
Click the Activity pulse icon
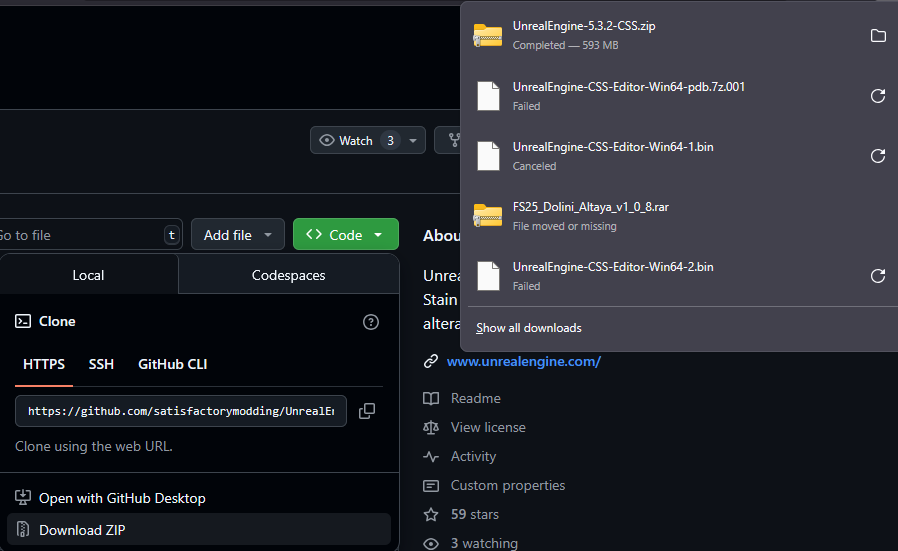click(431, 456)
